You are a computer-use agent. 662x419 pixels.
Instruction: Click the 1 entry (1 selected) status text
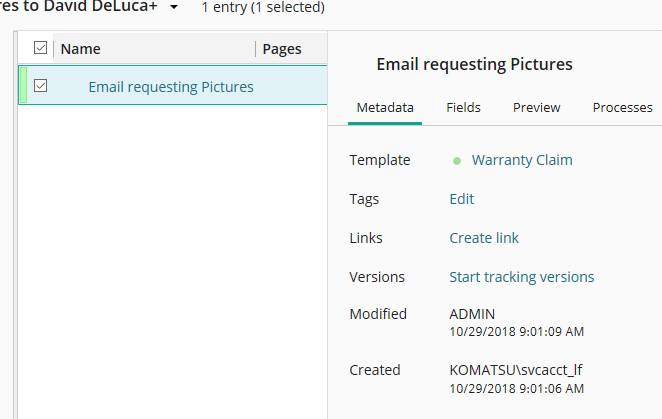coord(263,8)
